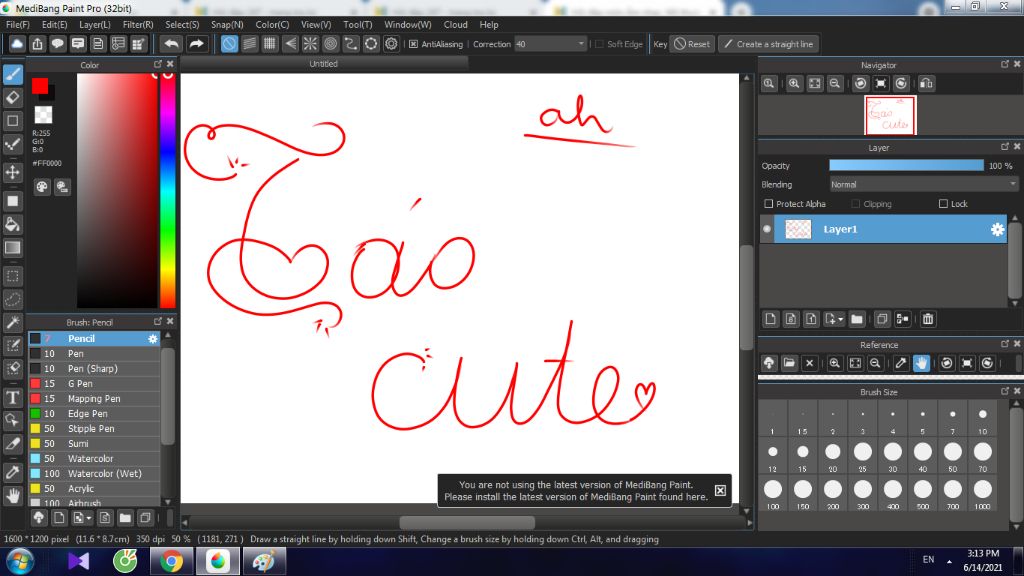This screenshot has height=576, width=1024.
Task: Open the Snap menu
Action: pos(227,24)
